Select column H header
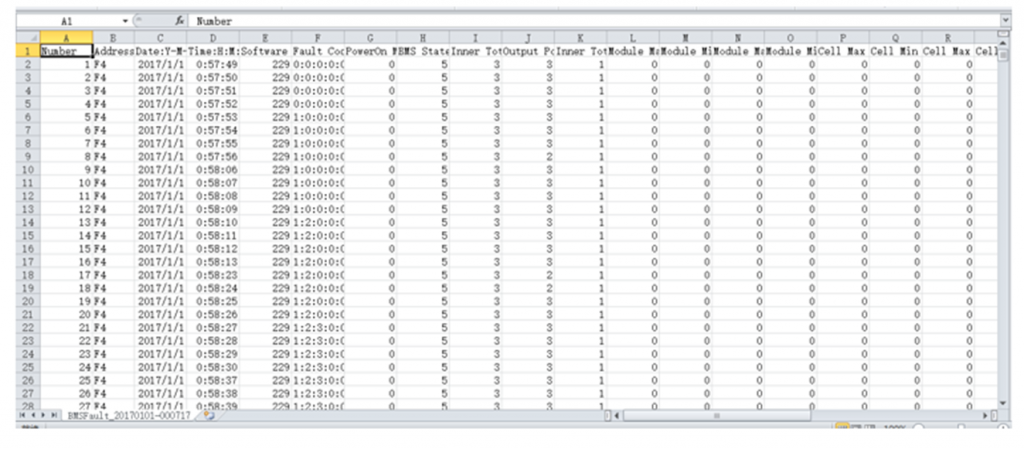This screenshot has height=449, width=1024. coord(423,38)
